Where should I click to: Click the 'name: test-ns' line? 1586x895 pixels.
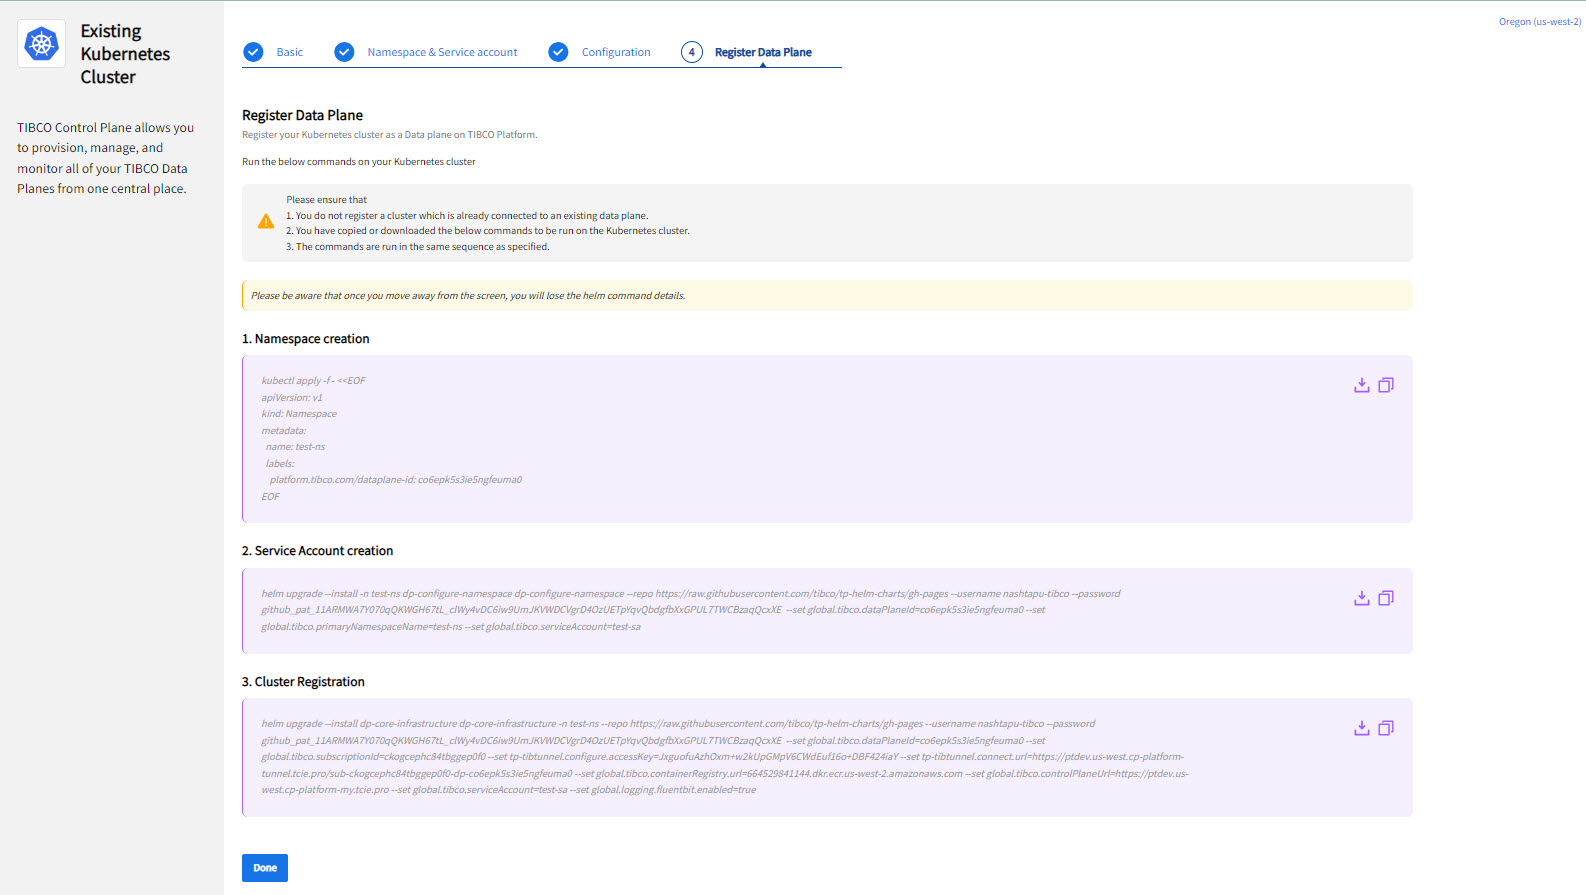296,447
